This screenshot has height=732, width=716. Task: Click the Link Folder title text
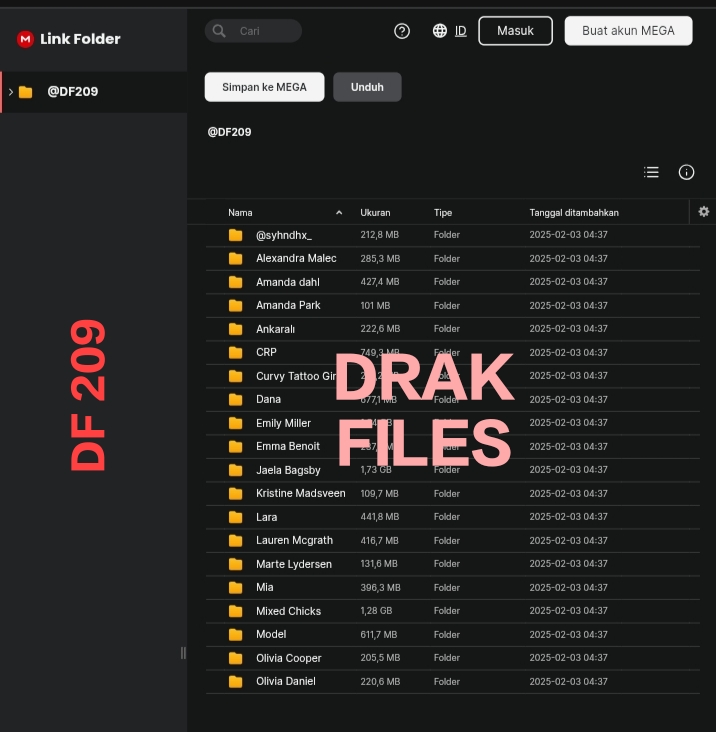80,39
